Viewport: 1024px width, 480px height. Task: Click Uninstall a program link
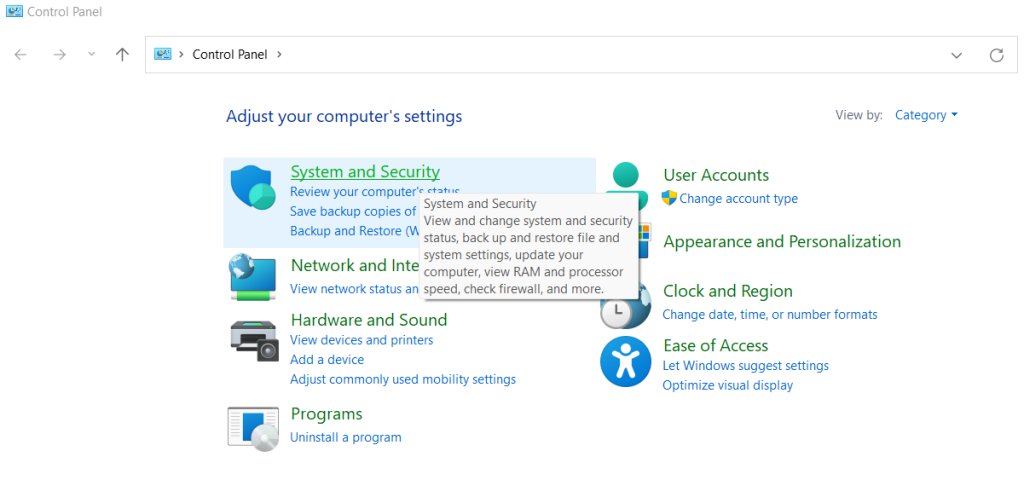click(346, 438)
